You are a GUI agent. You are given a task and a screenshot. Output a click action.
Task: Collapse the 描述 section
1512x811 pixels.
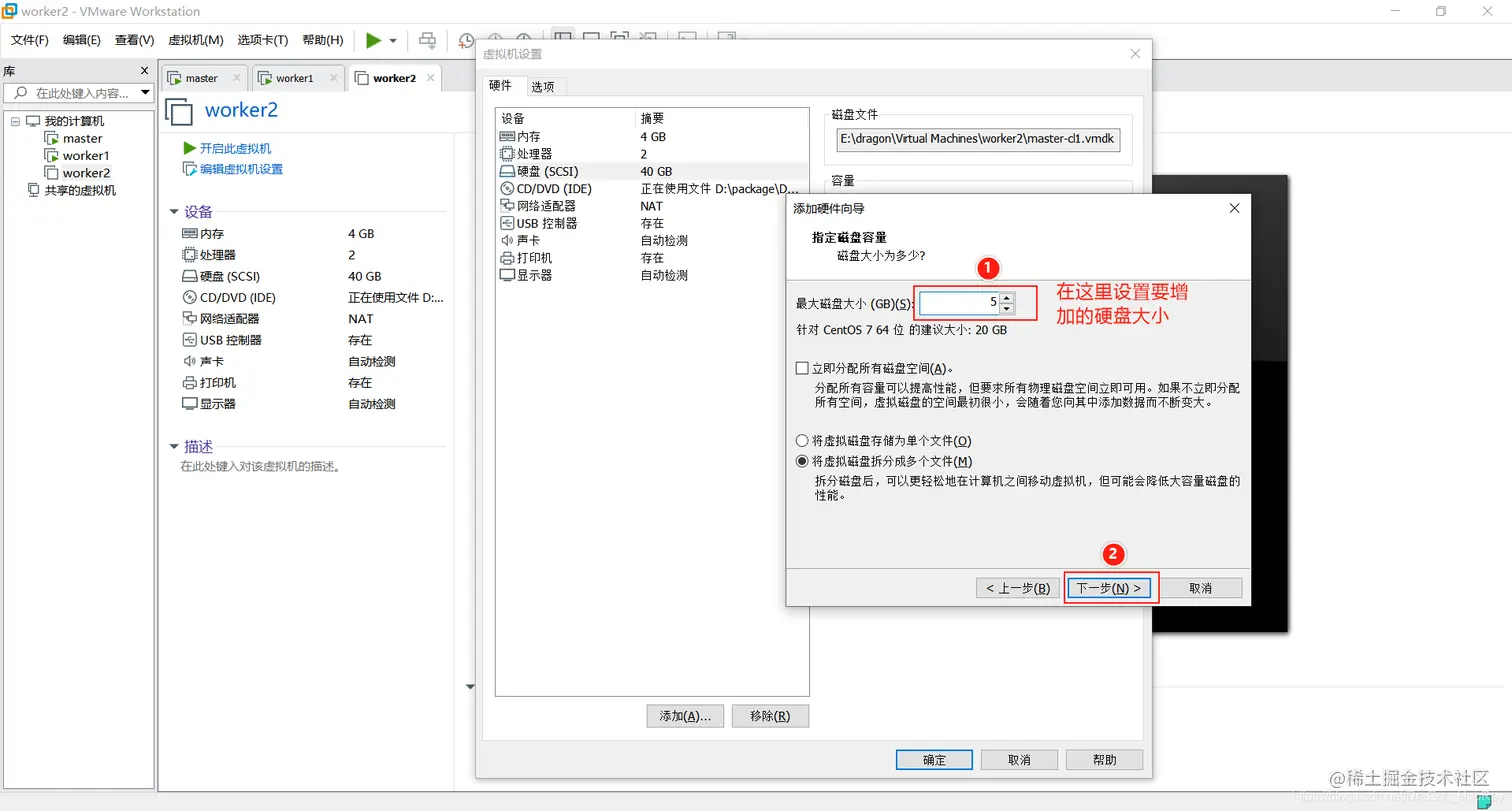[x=175, y=447]
